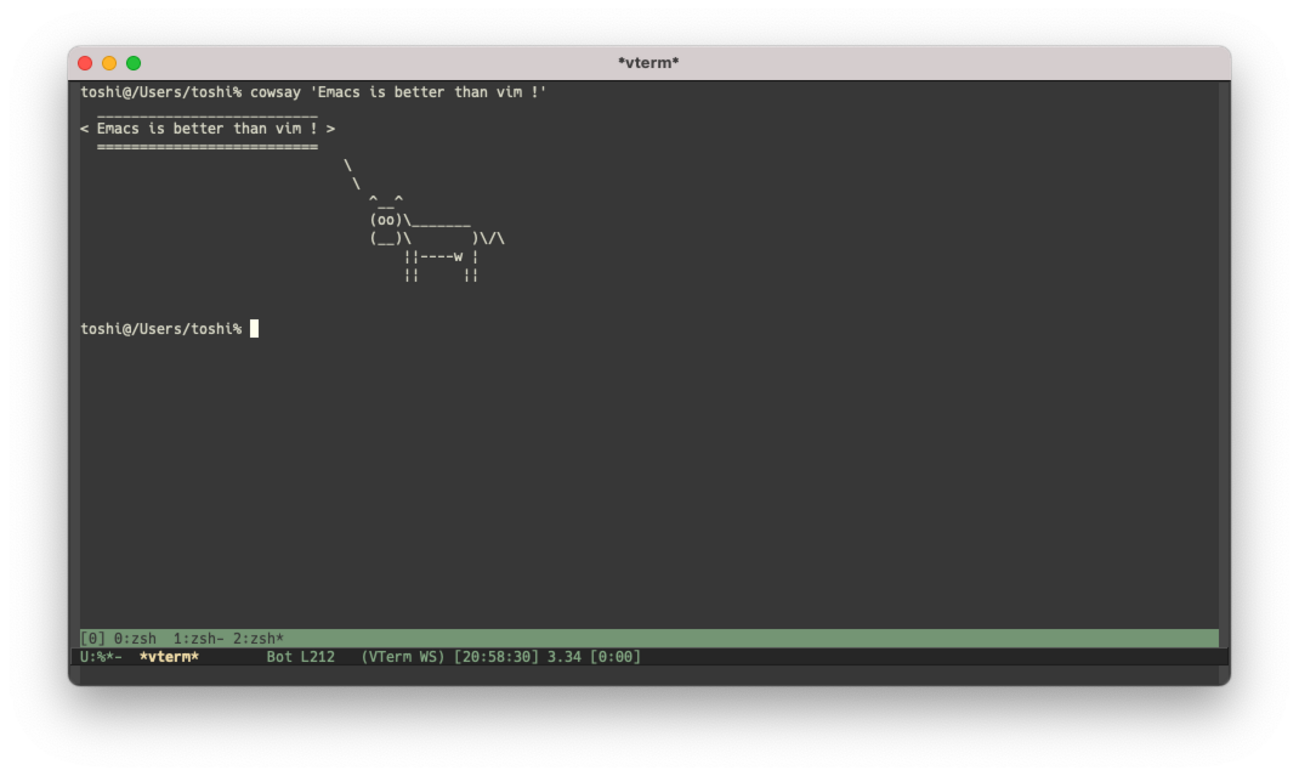Close the vterm window with red button
Viewport: 1299px width, 776px height.
[x=85, y=63]
